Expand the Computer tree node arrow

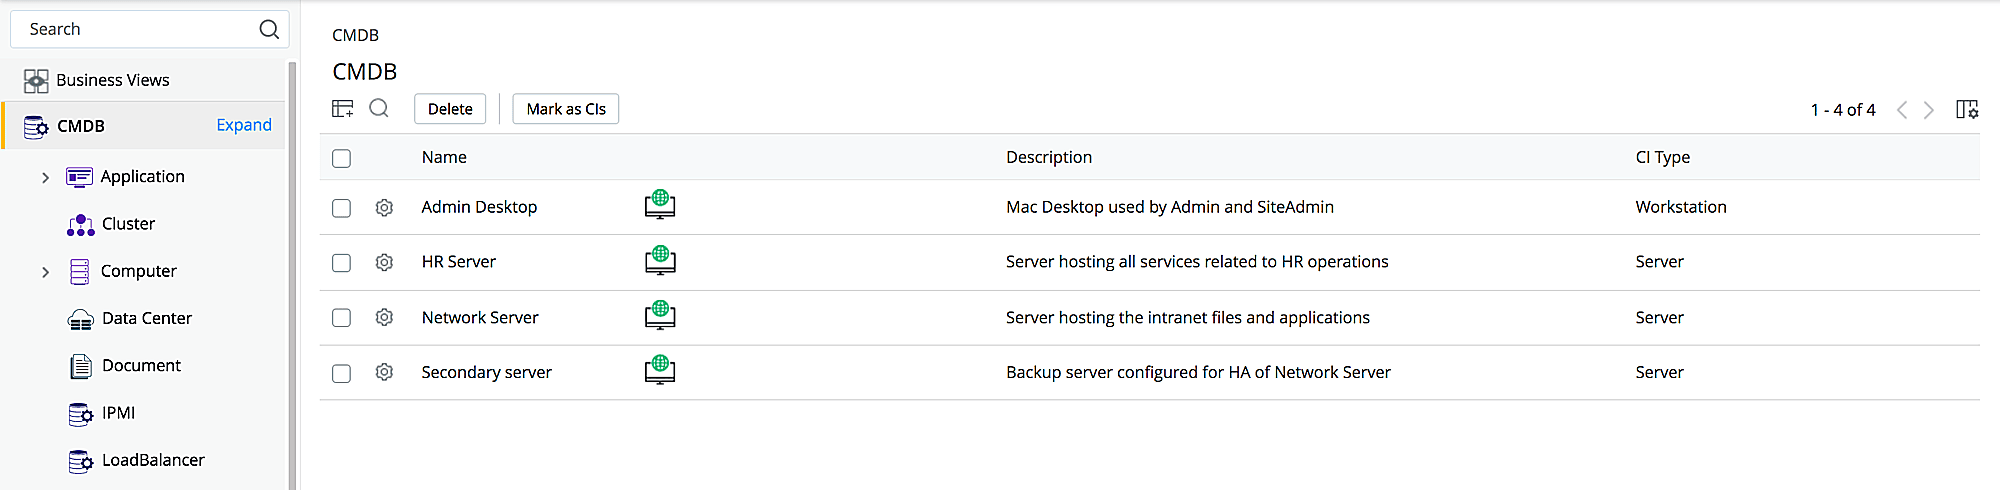pos(45,272)
